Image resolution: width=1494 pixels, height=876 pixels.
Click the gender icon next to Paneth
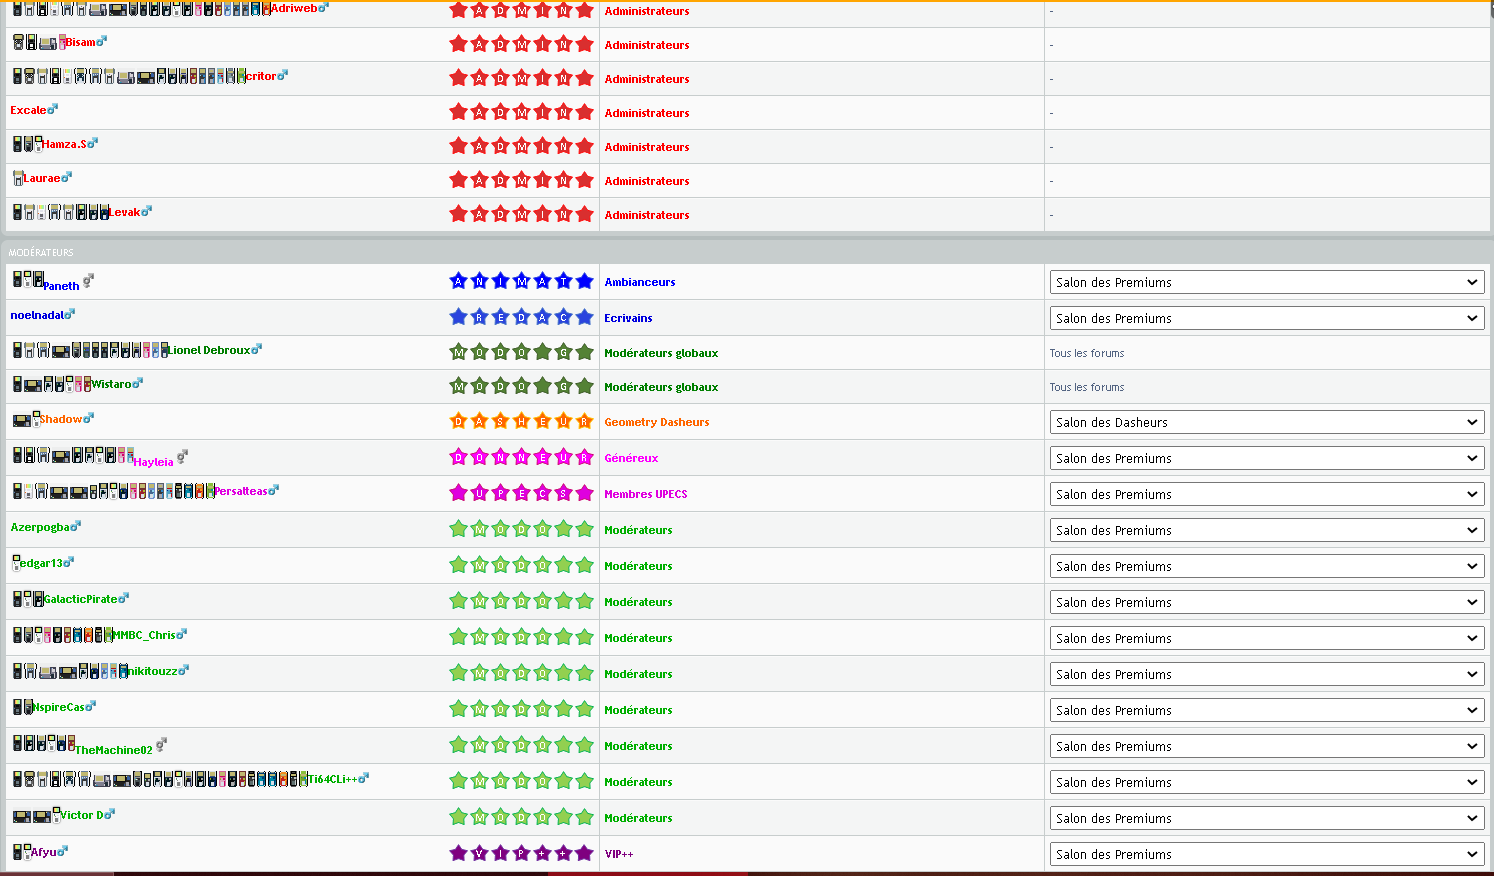pos(88,281)
